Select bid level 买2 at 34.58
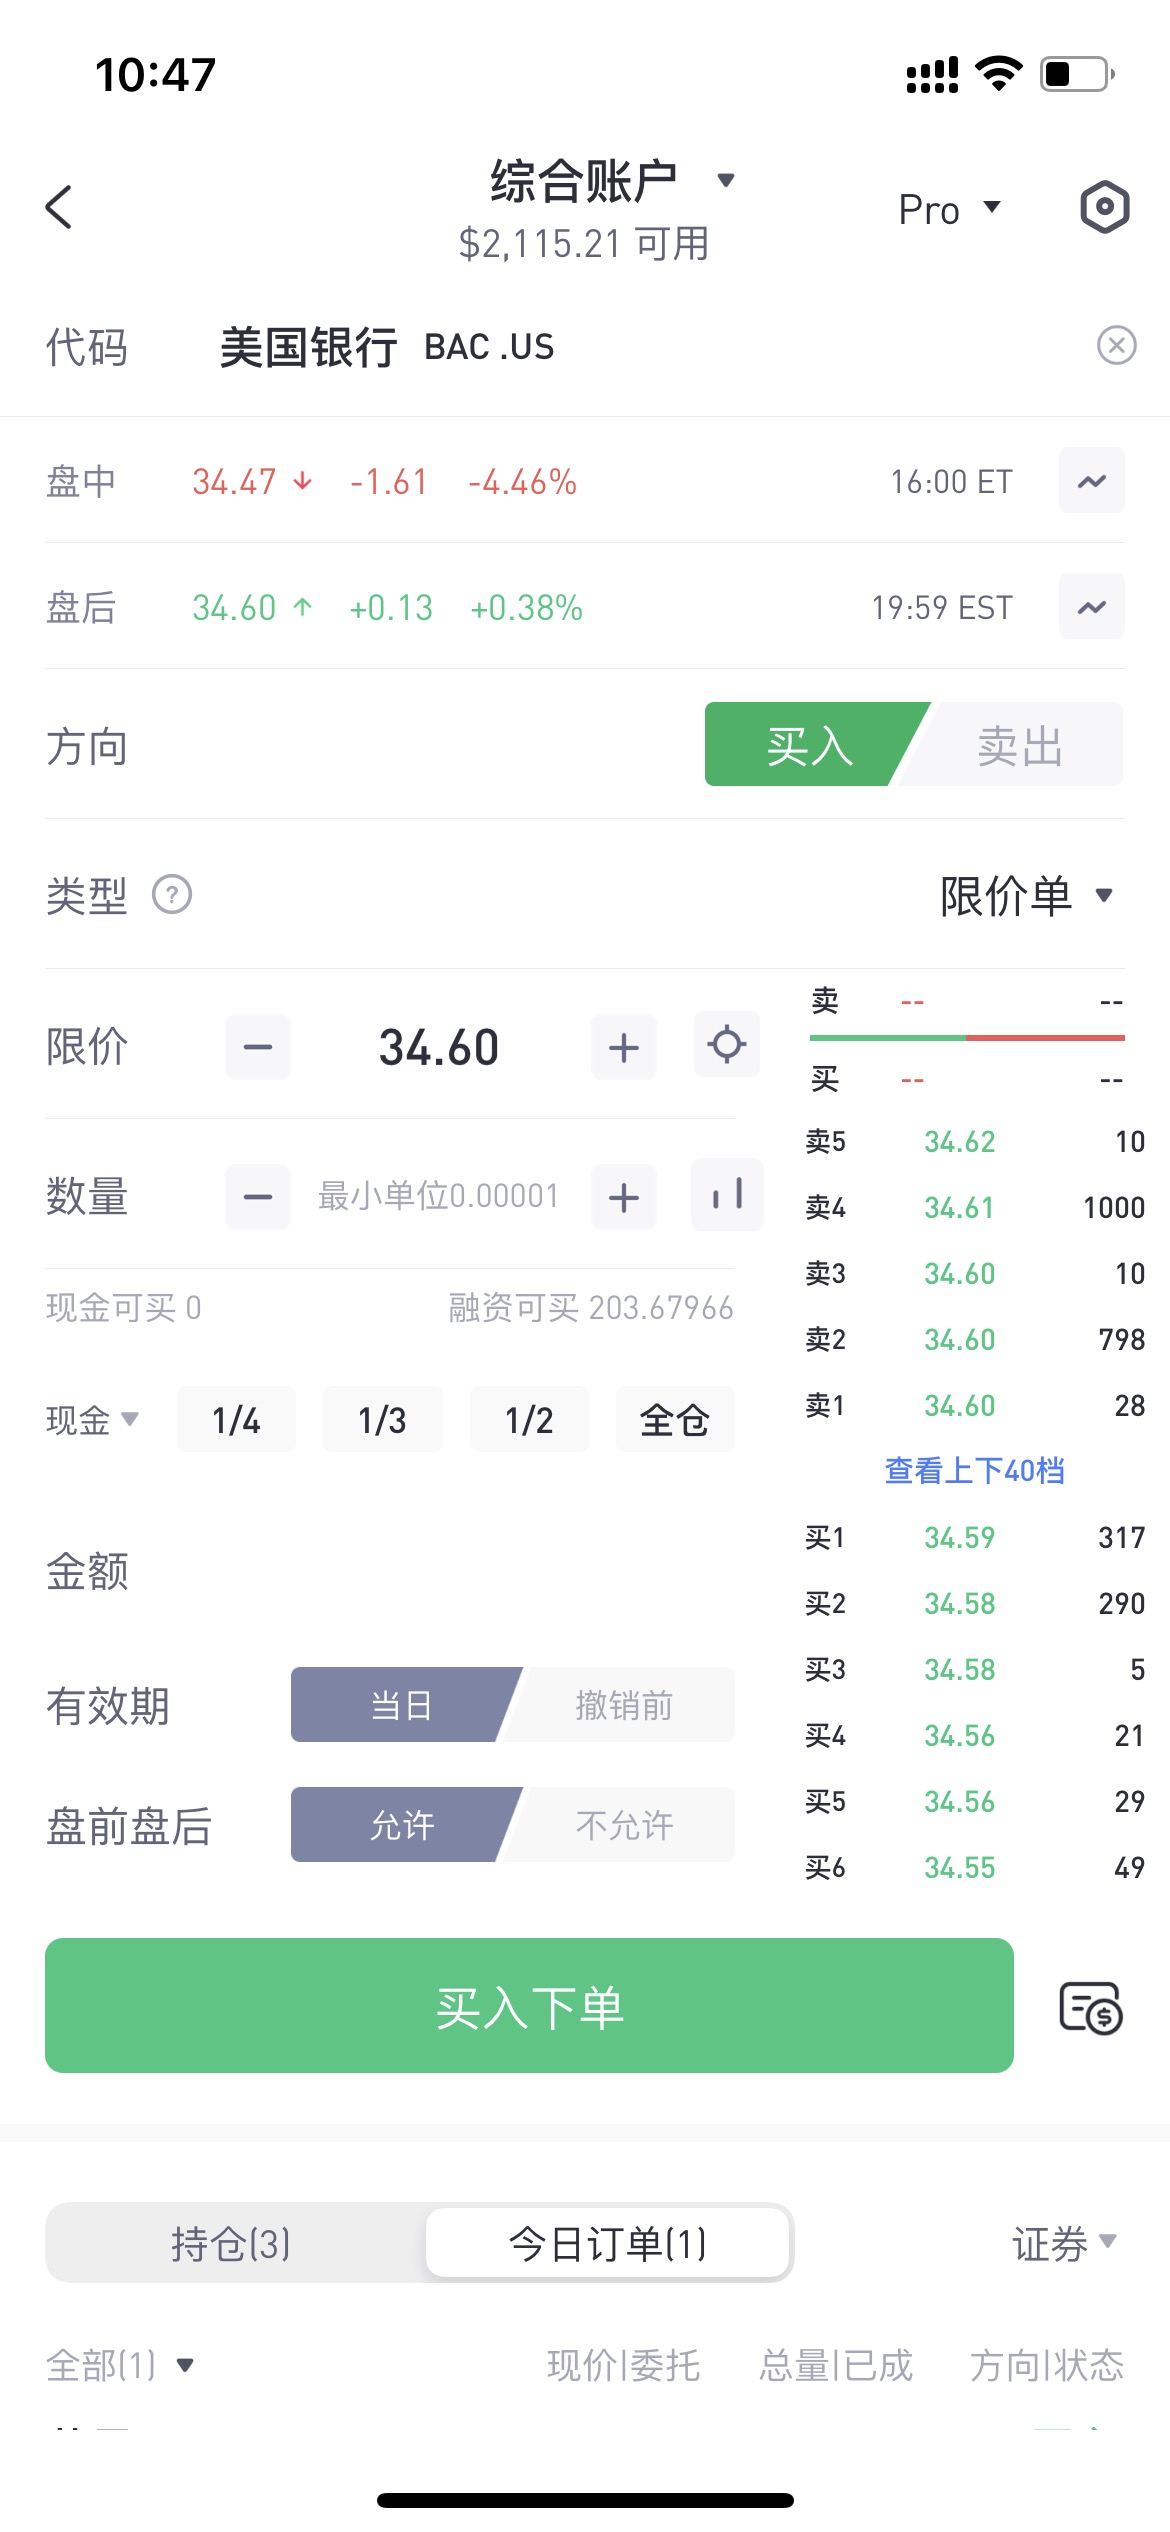The image size is (1170, 2532). coord(975,1603)
